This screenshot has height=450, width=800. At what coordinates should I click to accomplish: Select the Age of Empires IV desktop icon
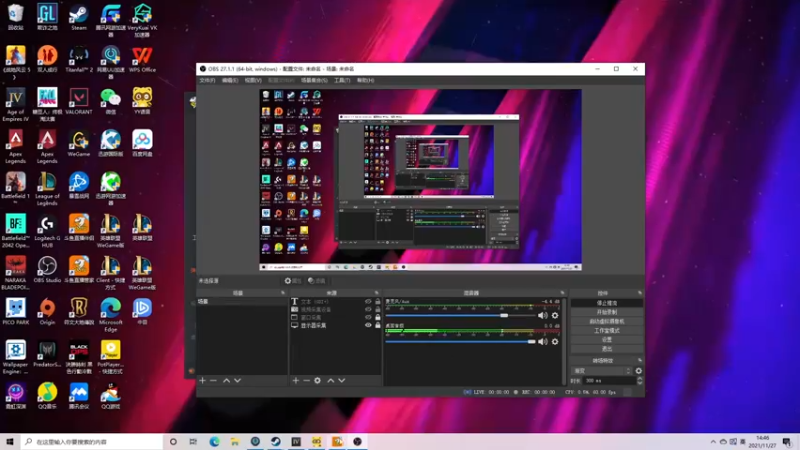coord(15,105)
